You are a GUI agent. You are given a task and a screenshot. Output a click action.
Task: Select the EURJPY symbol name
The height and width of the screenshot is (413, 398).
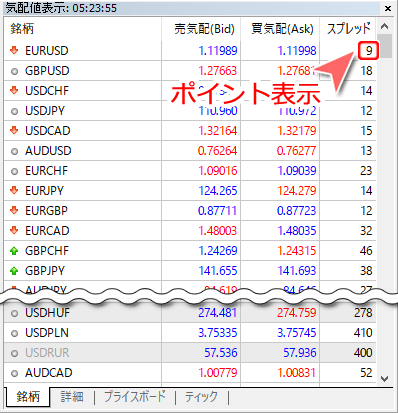click(44, 191)
